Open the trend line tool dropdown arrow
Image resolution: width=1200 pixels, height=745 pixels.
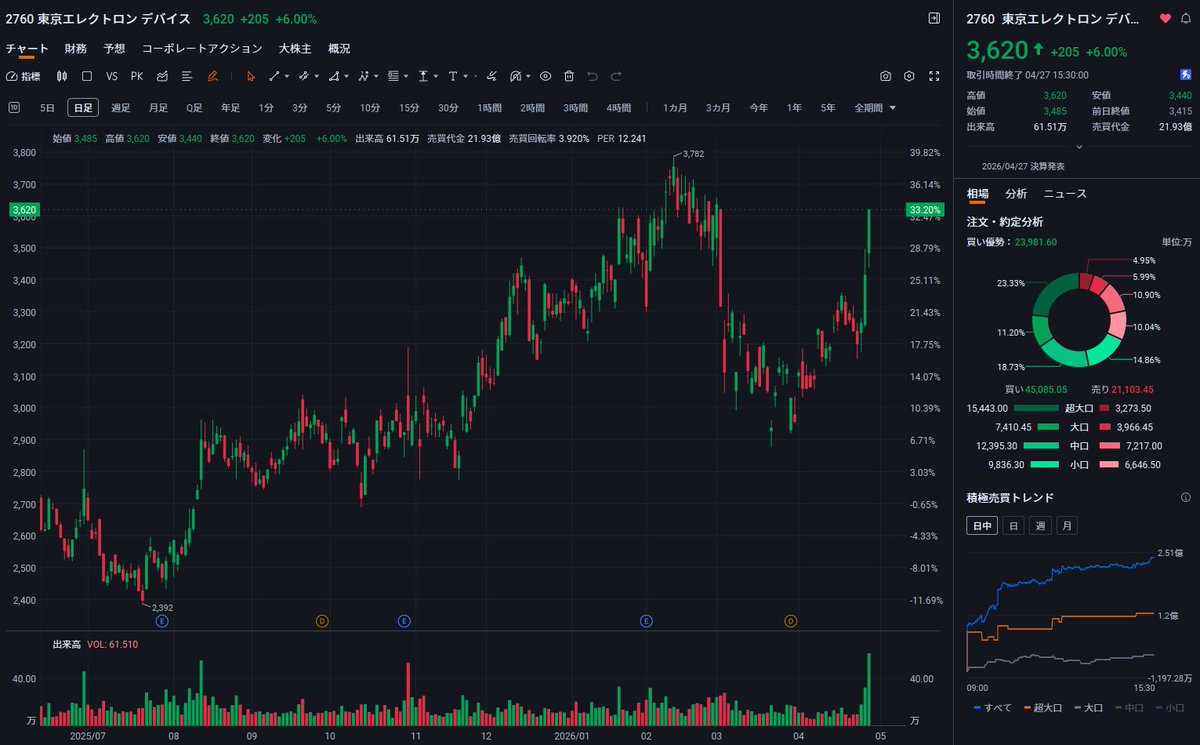[287, 76]
